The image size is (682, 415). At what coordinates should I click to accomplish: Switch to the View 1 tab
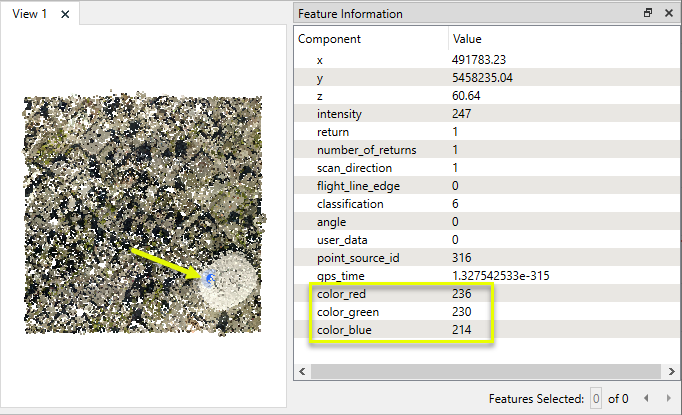pyautogui.click(x=30, y=14)
